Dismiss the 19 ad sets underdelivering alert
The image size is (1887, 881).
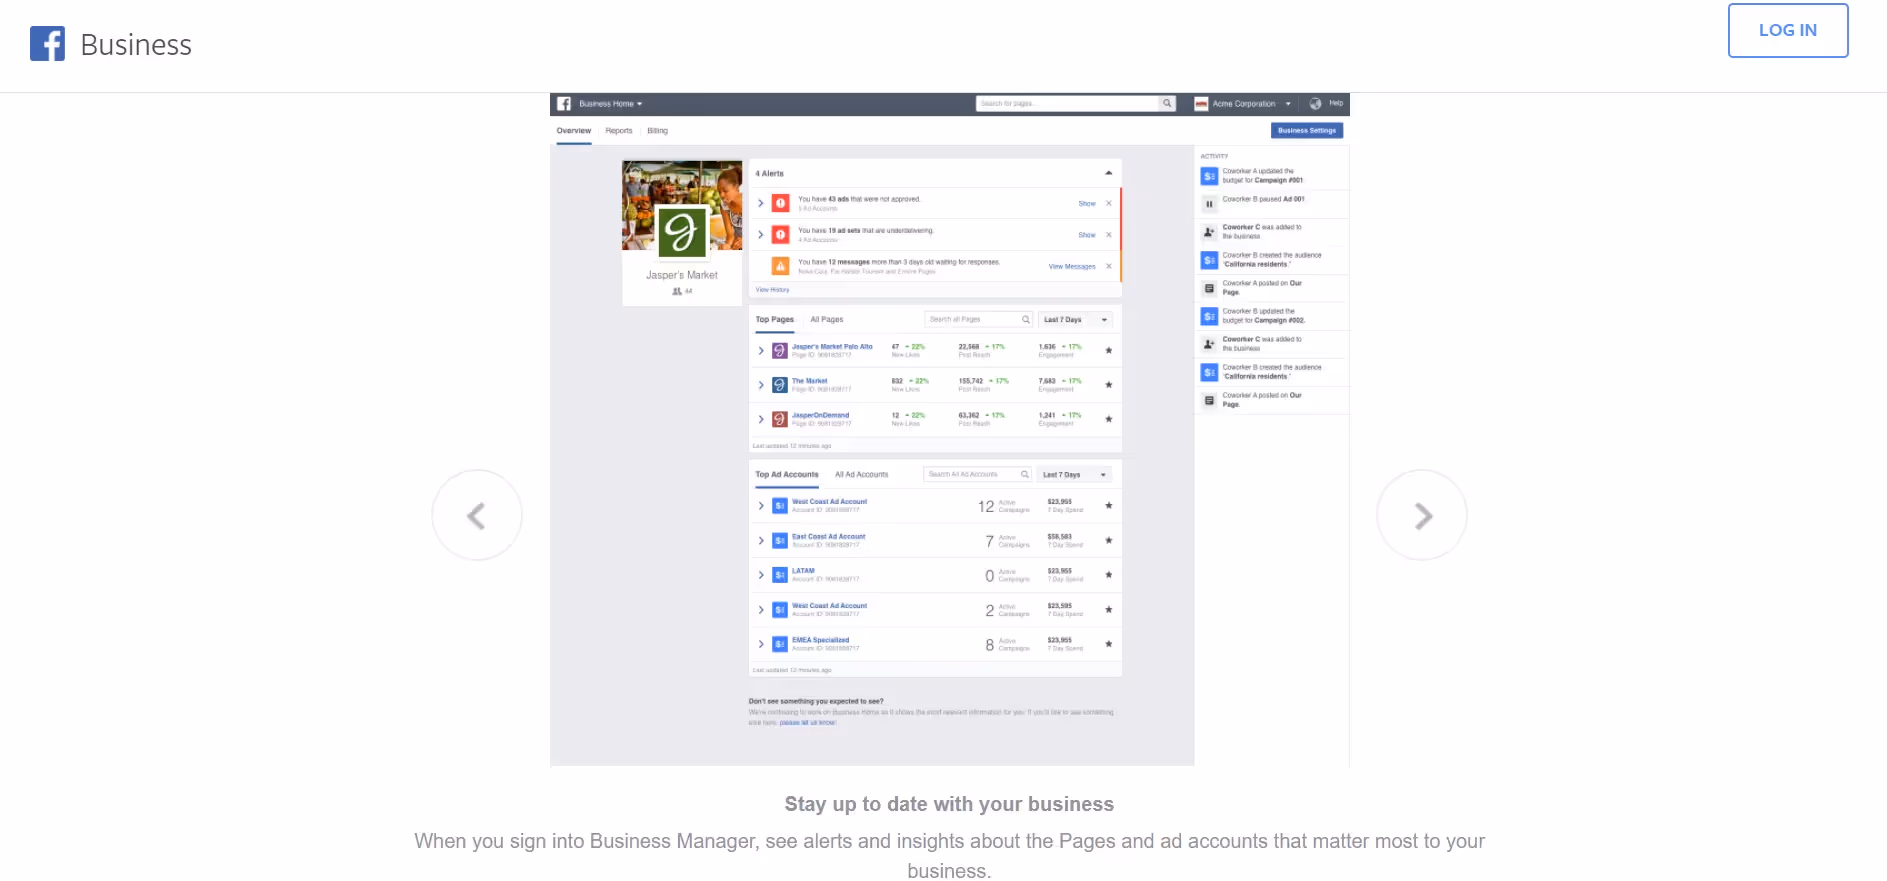pyautogui.click(x=1109, y=235)
